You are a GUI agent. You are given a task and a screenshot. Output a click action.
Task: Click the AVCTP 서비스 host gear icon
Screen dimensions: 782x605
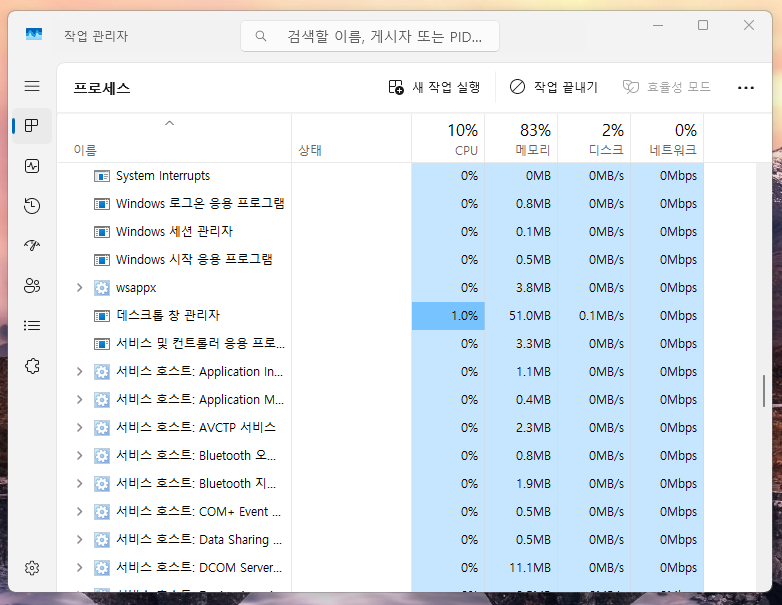pos(102,428)
